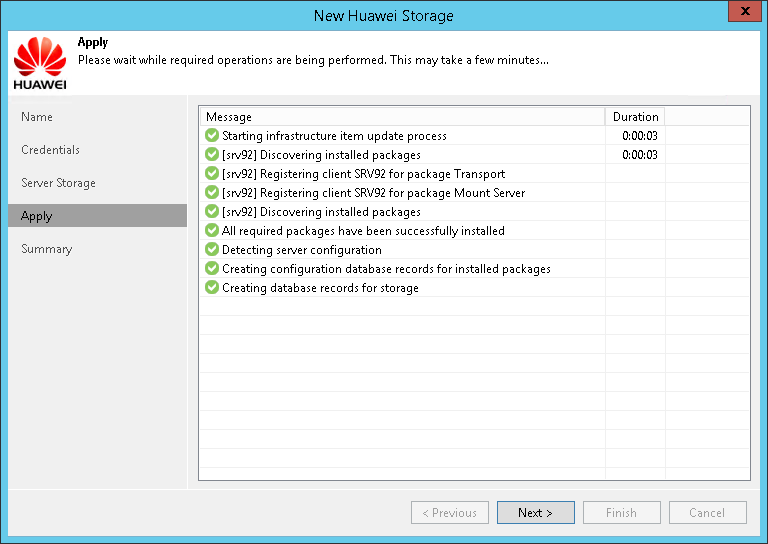Select the 'Starting infrastructure item update process' row
The width and height of the screenshot is (768, 544).
click(474, 136)
